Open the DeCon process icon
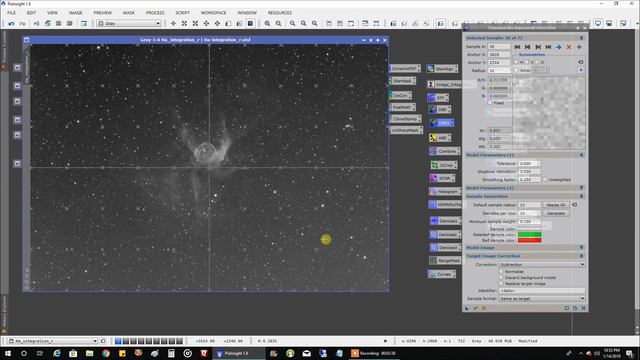Viewport: 640px width, 360px height. pos(400,95)
